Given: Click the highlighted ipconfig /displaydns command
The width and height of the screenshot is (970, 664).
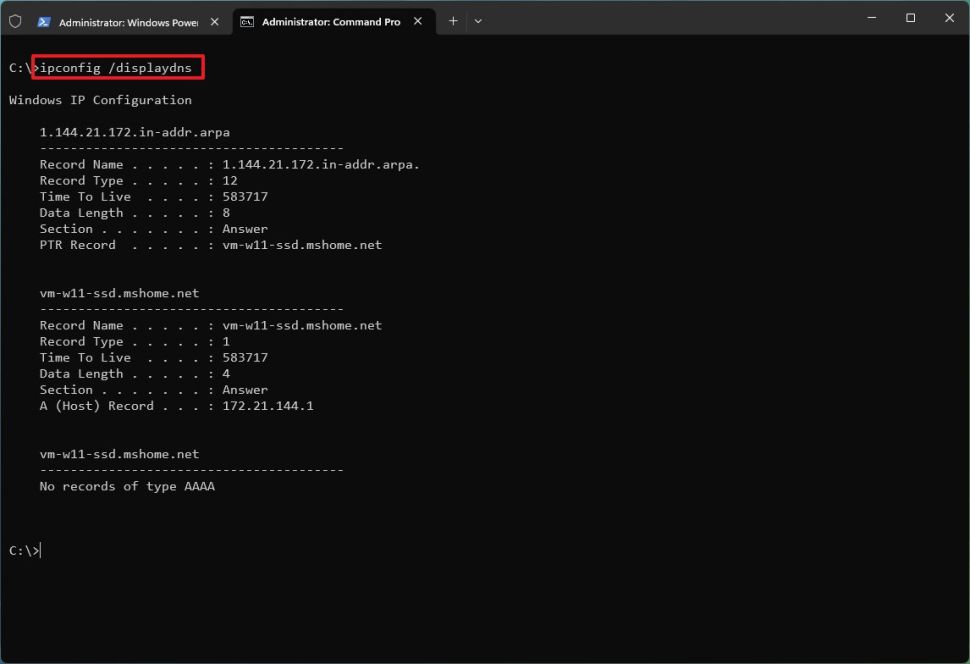Looking at the screenshot, I should (x=113, y=68).
